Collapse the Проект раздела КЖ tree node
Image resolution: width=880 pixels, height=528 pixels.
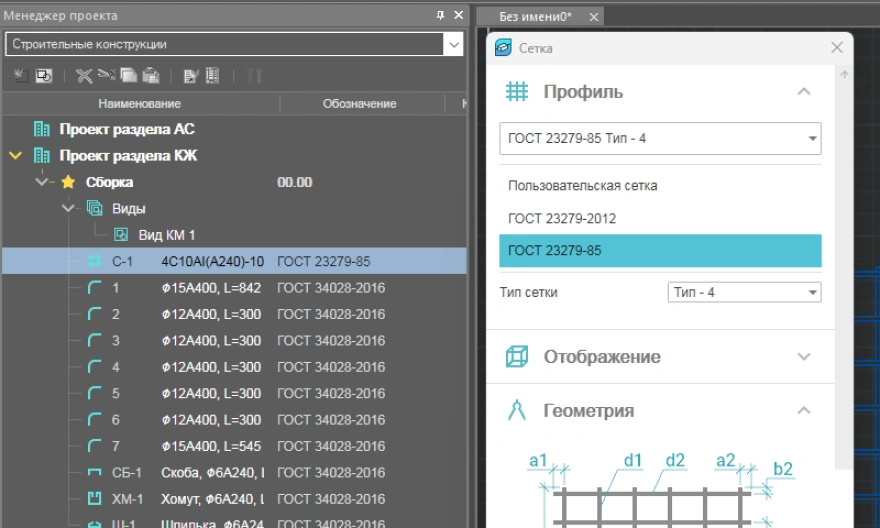tap(15, 156)
